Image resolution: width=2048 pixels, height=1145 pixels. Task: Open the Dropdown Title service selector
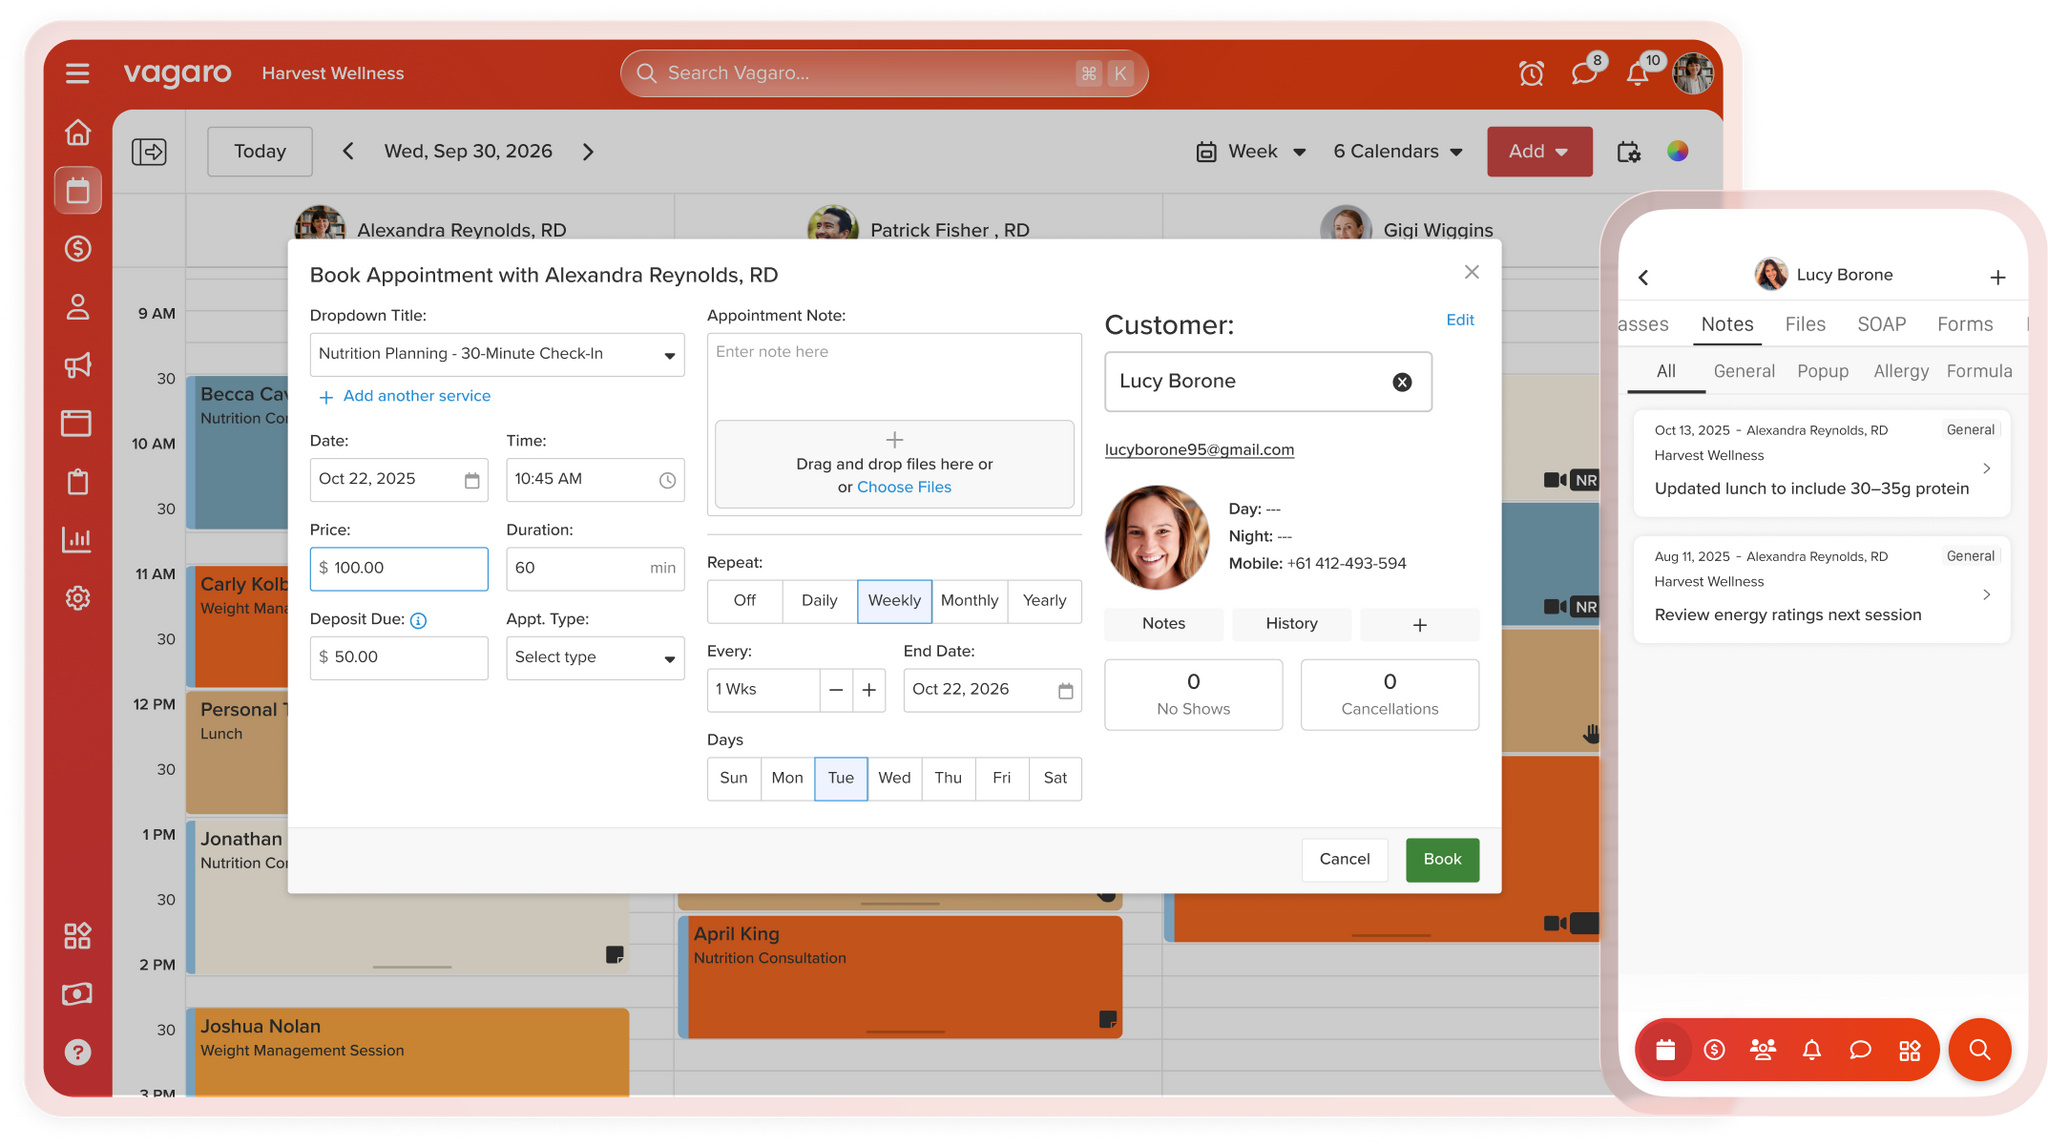point(497,355)
